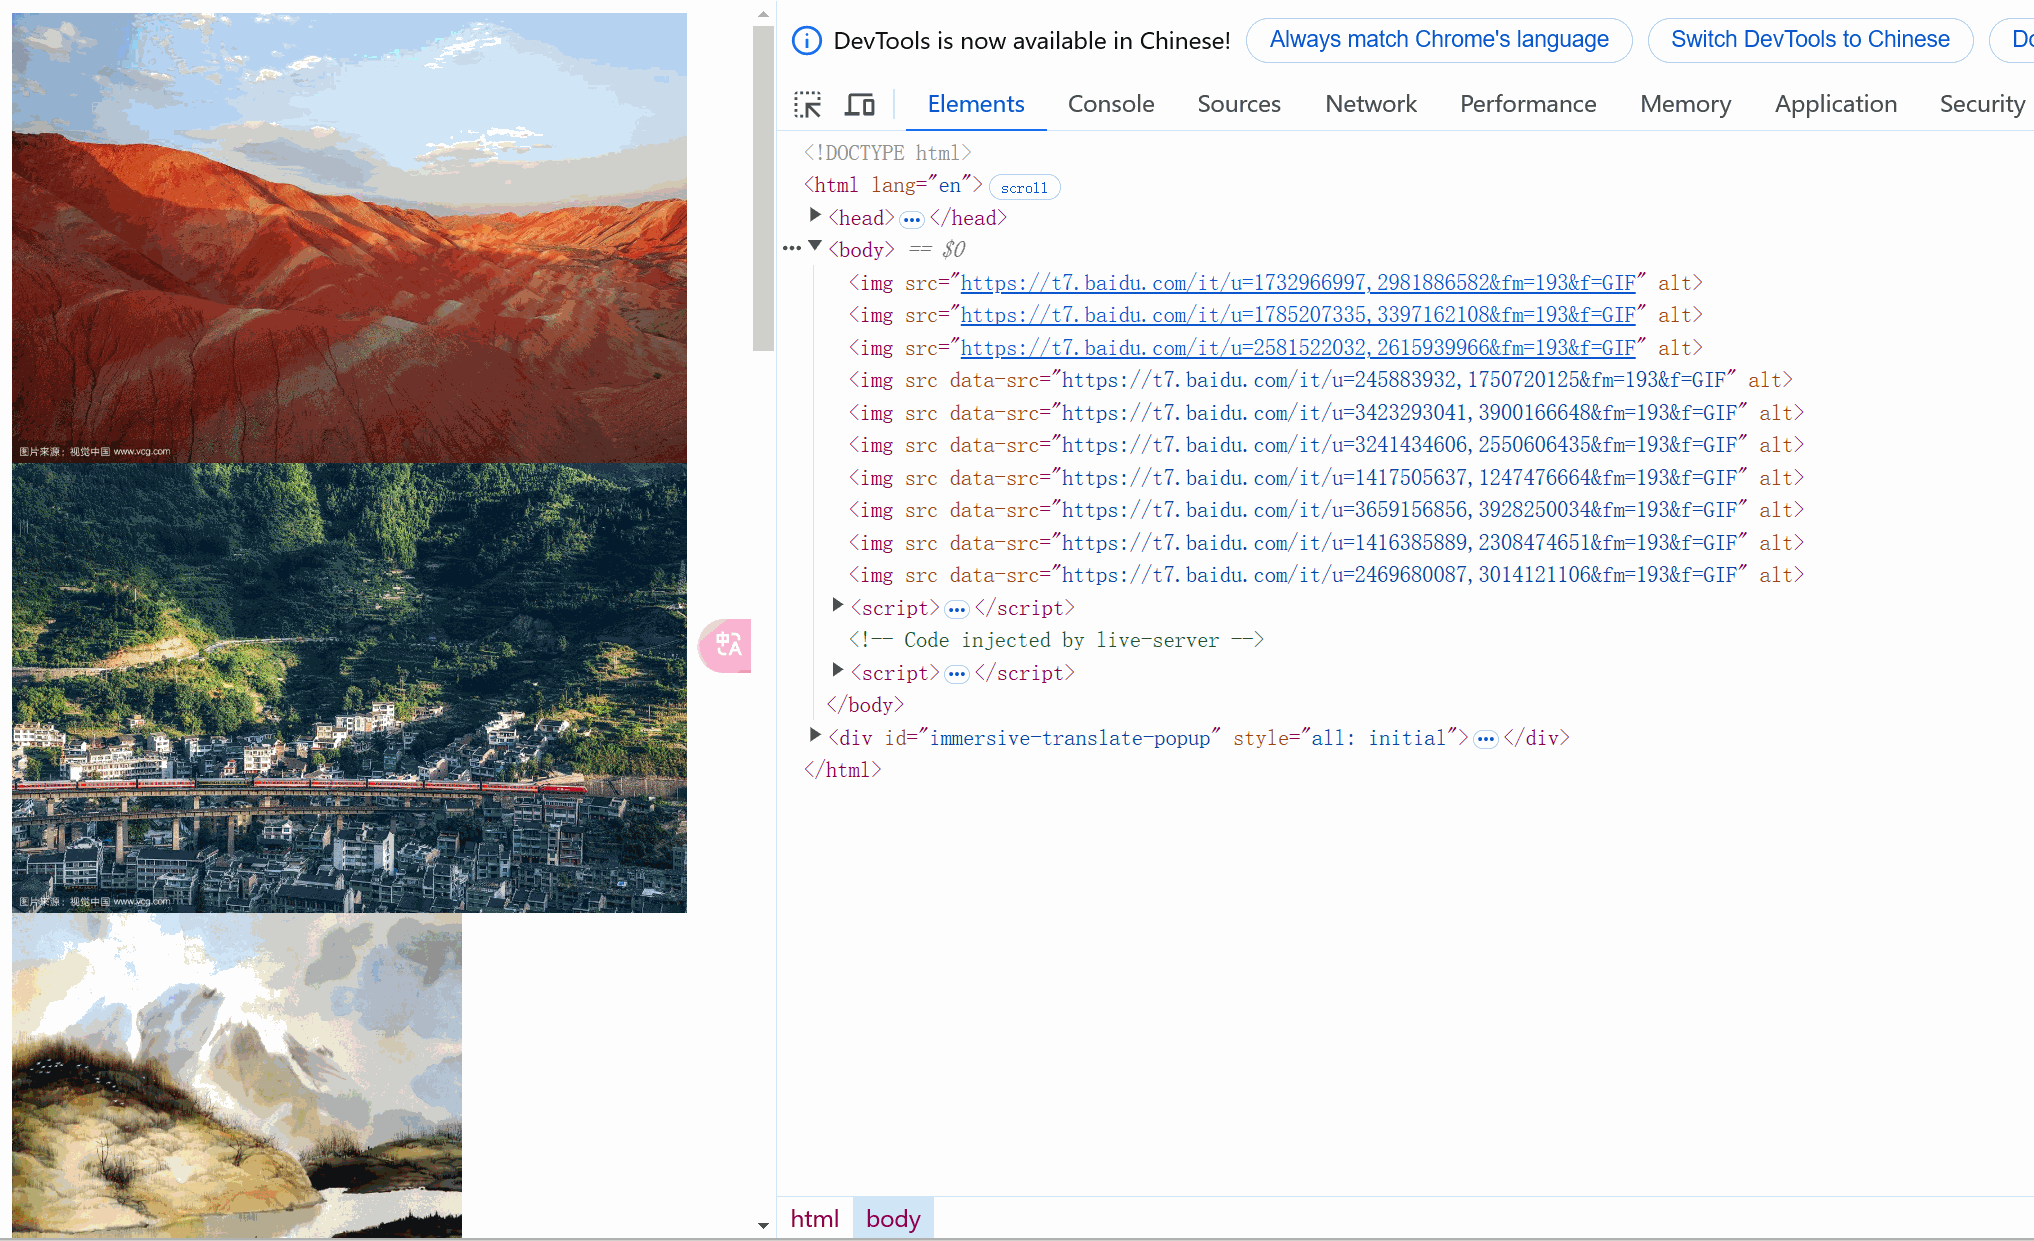Collapse the body element

[816, 247]
